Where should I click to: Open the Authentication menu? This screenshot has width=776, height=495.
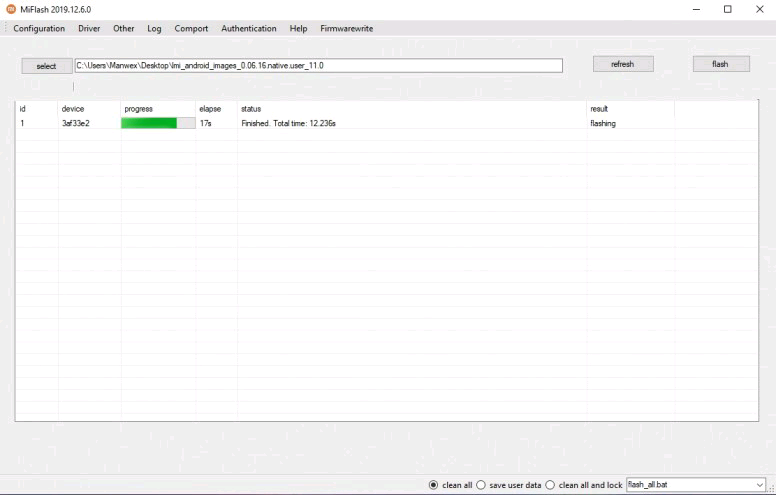click(x=249, y=29)
